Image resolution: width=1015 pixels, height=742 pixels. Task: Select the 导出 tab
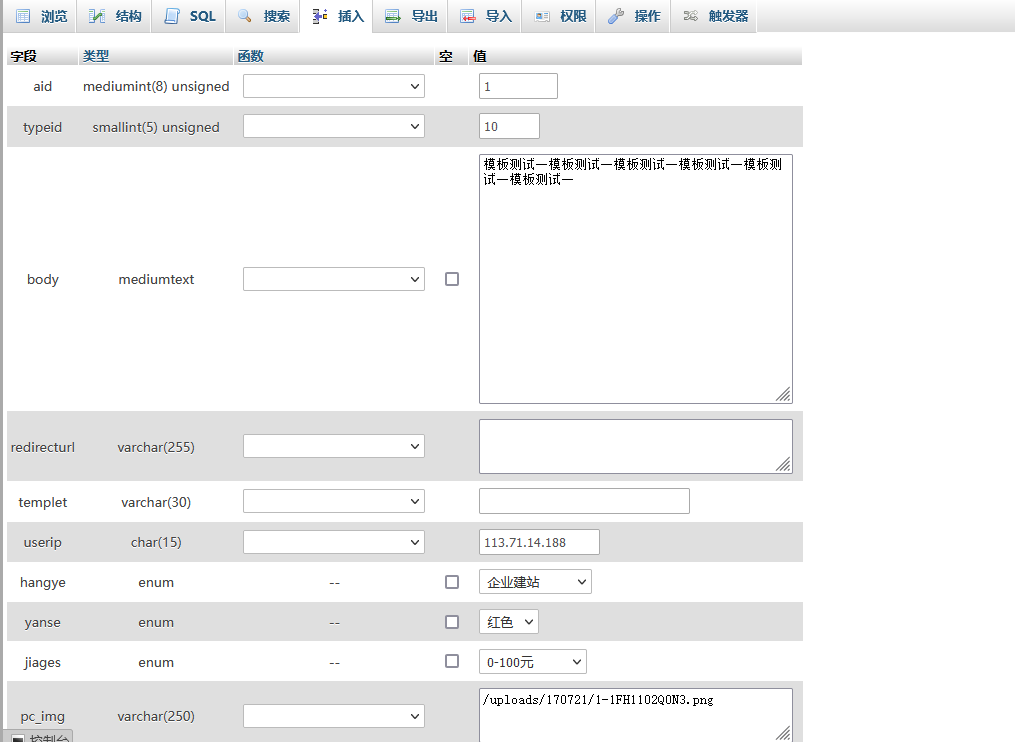[x=411, y=16]
